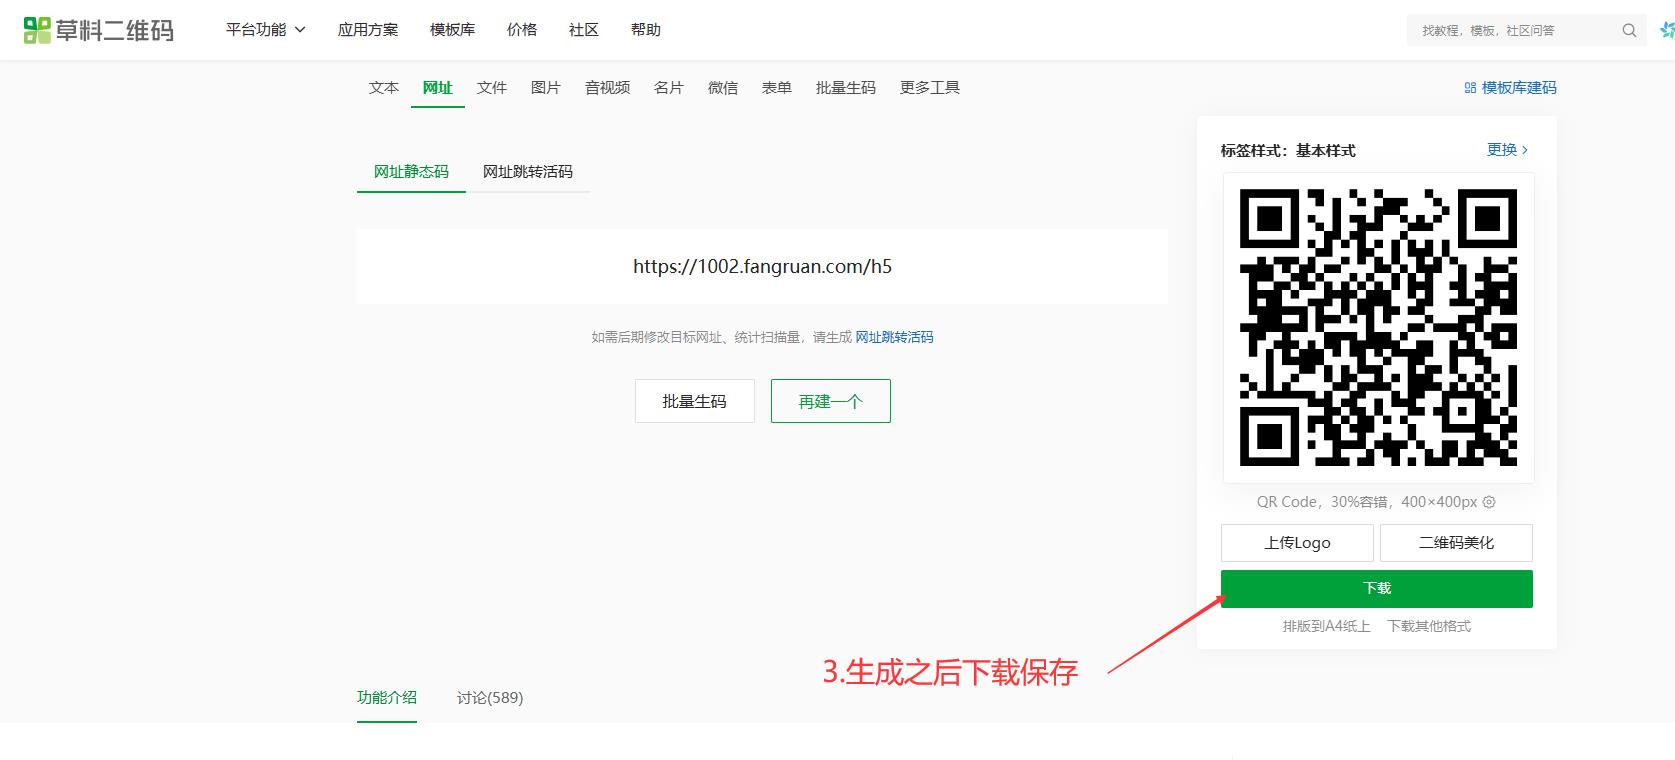This screenshot has height=760, width=1675.
Task: Open the 模板库 menu item
Action: (452, 30)
